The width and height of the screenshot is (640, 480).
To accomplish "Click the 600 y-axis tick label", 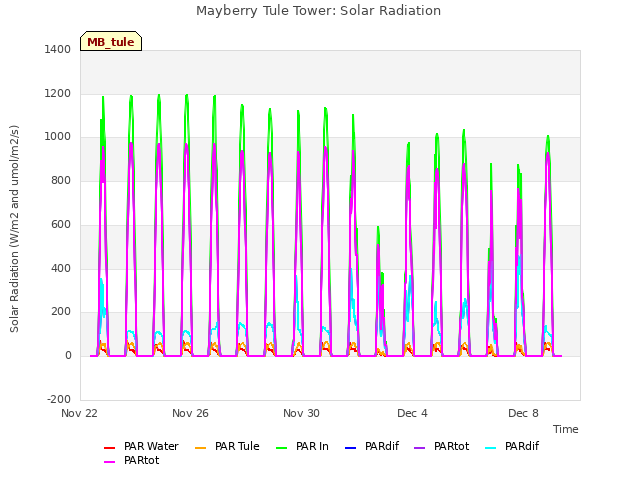I will click(x=61, y=224).
